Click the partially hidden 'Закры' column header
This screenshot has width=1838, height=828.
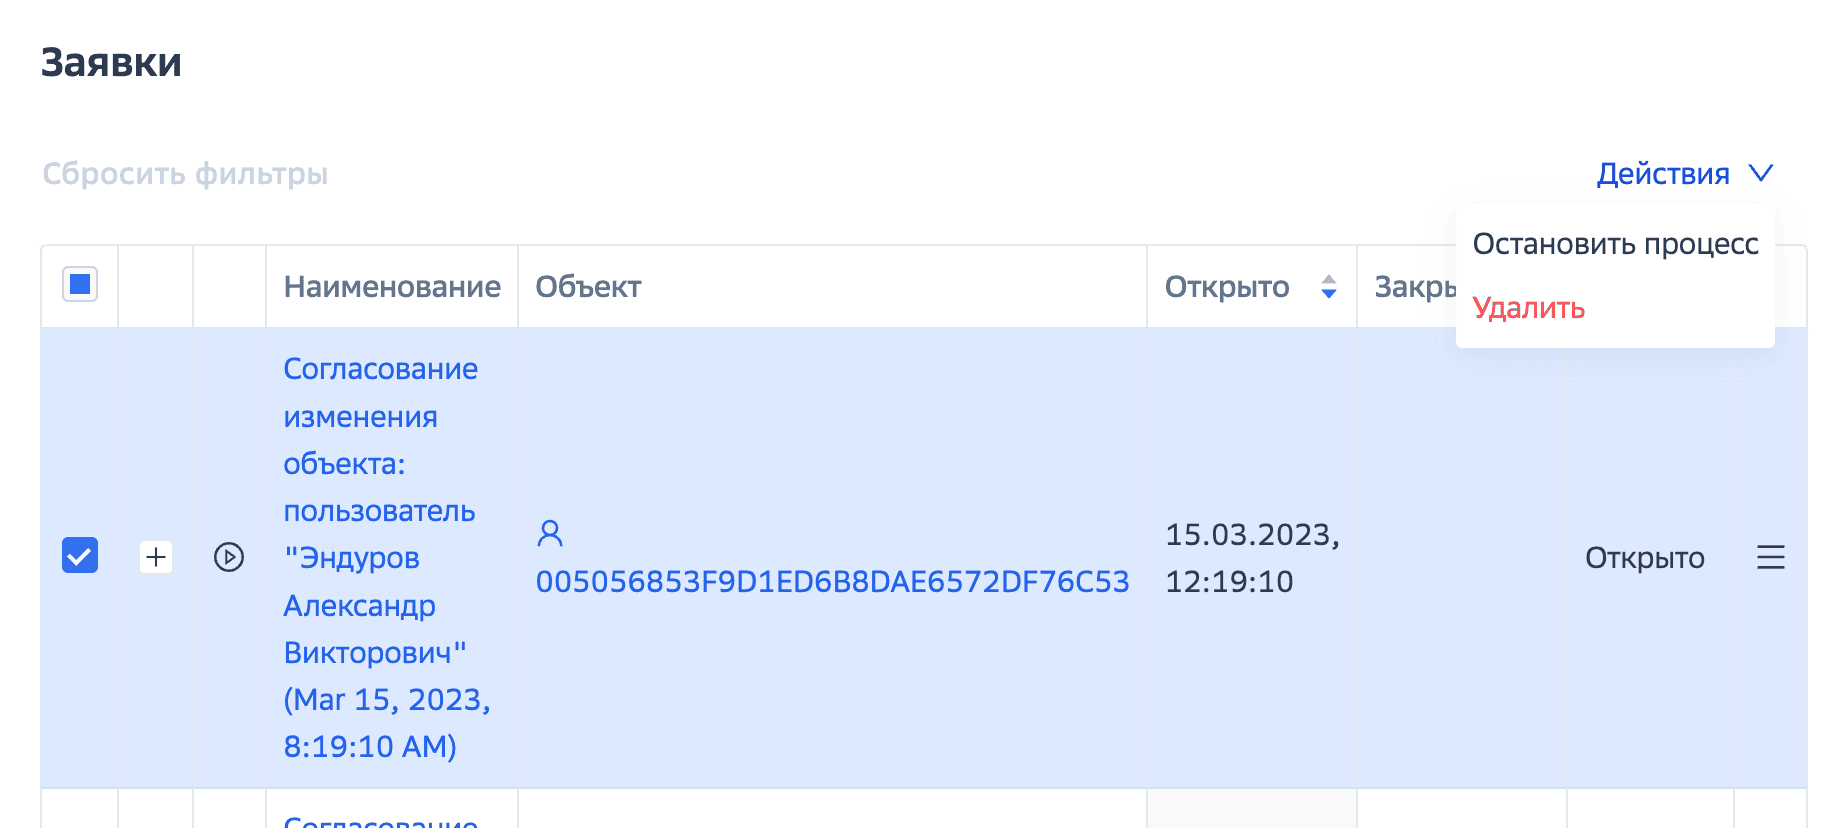[1414, 287]
